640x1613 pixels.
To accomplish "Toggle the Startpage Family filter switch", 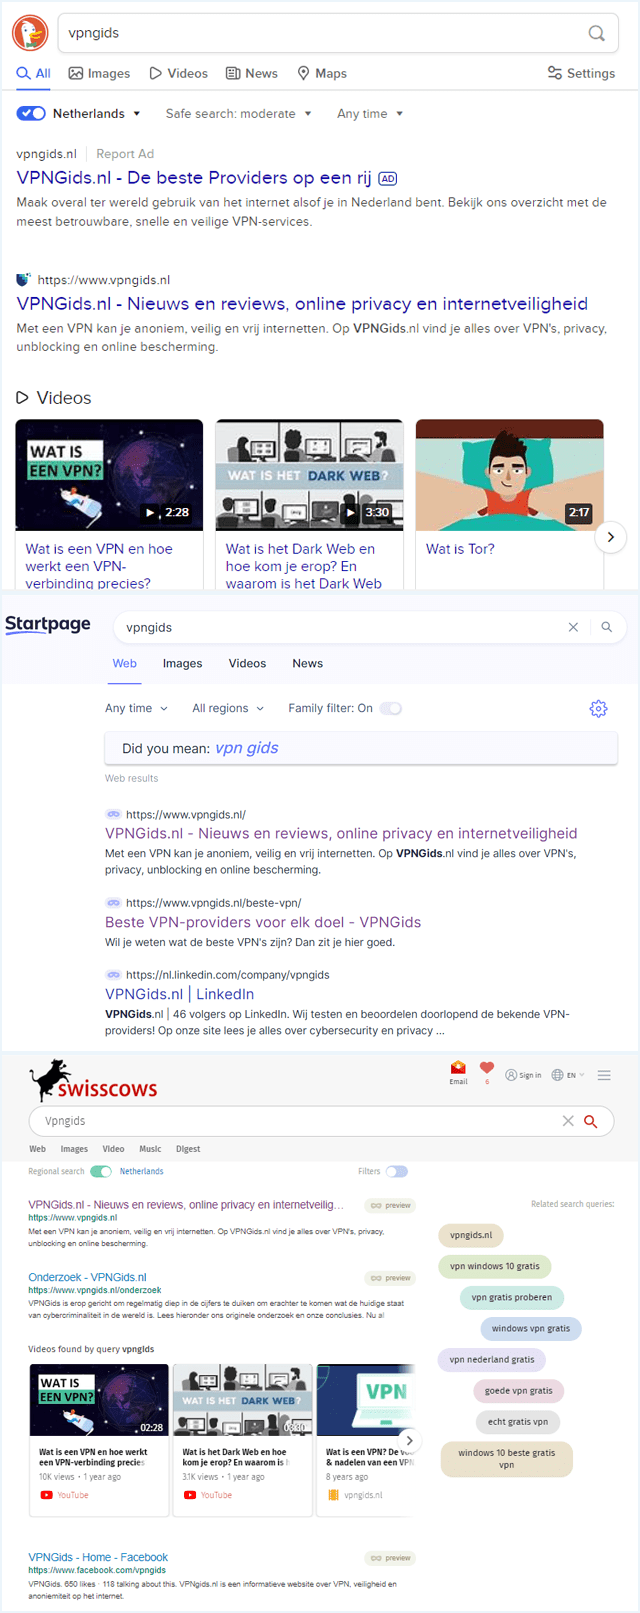I will [391, 708].
